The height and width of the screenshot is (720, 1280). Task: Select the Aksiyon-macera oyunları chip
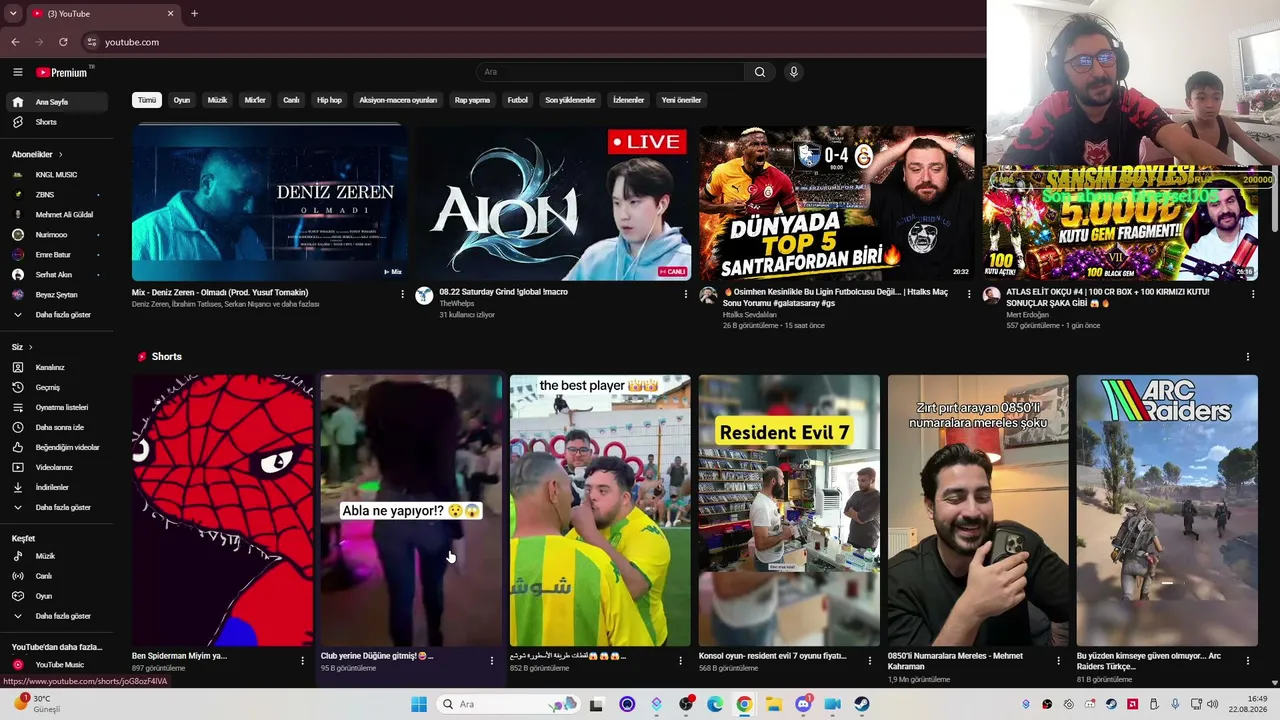point(398,100)
